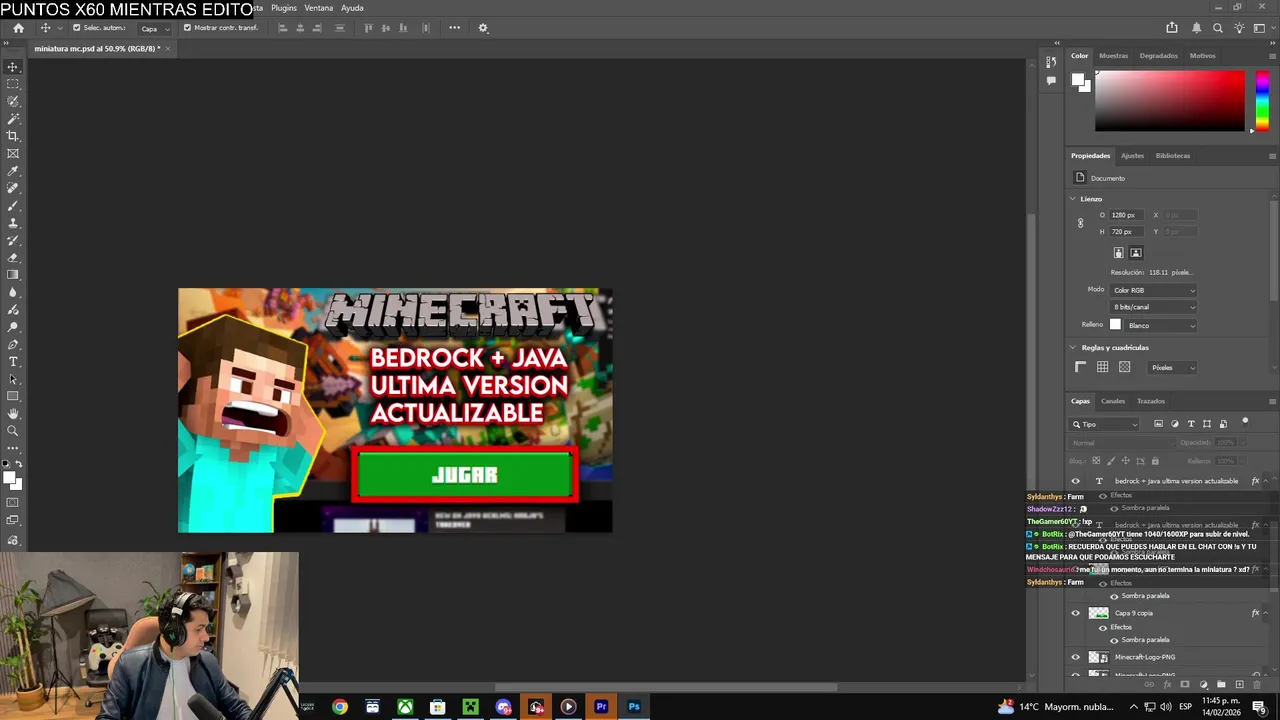Select the Move tool in the toolbox

[13, 67]
